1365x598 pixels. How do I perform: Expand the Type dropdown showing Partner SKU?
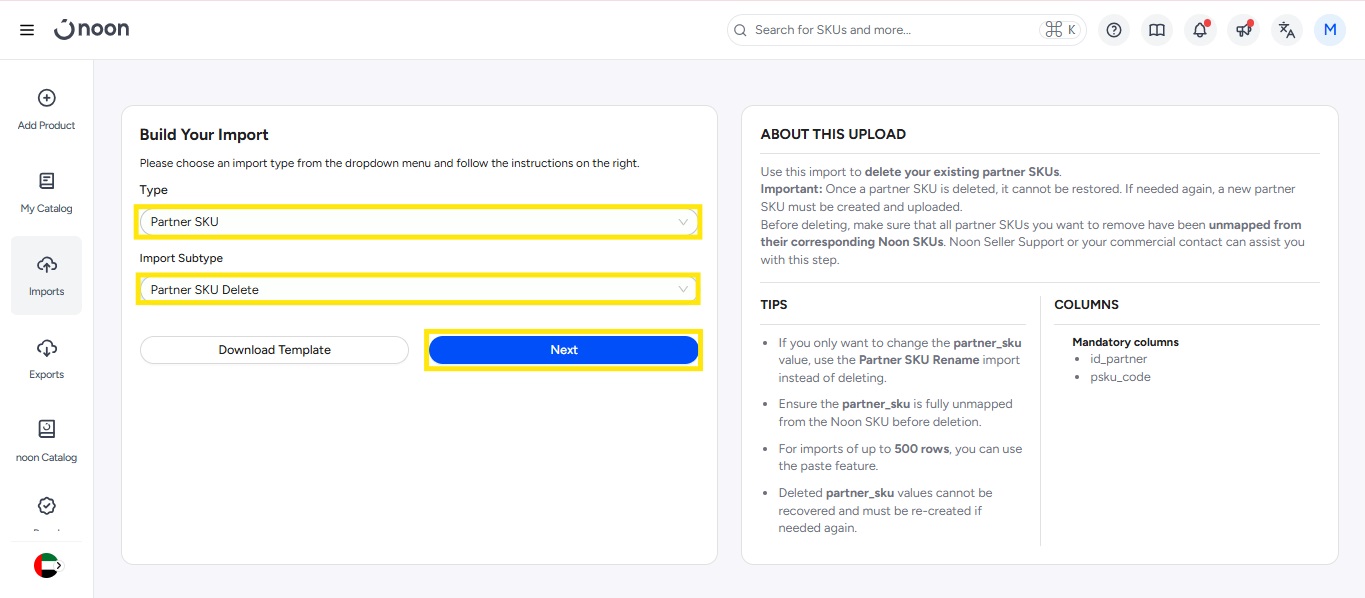pos(418,222)
